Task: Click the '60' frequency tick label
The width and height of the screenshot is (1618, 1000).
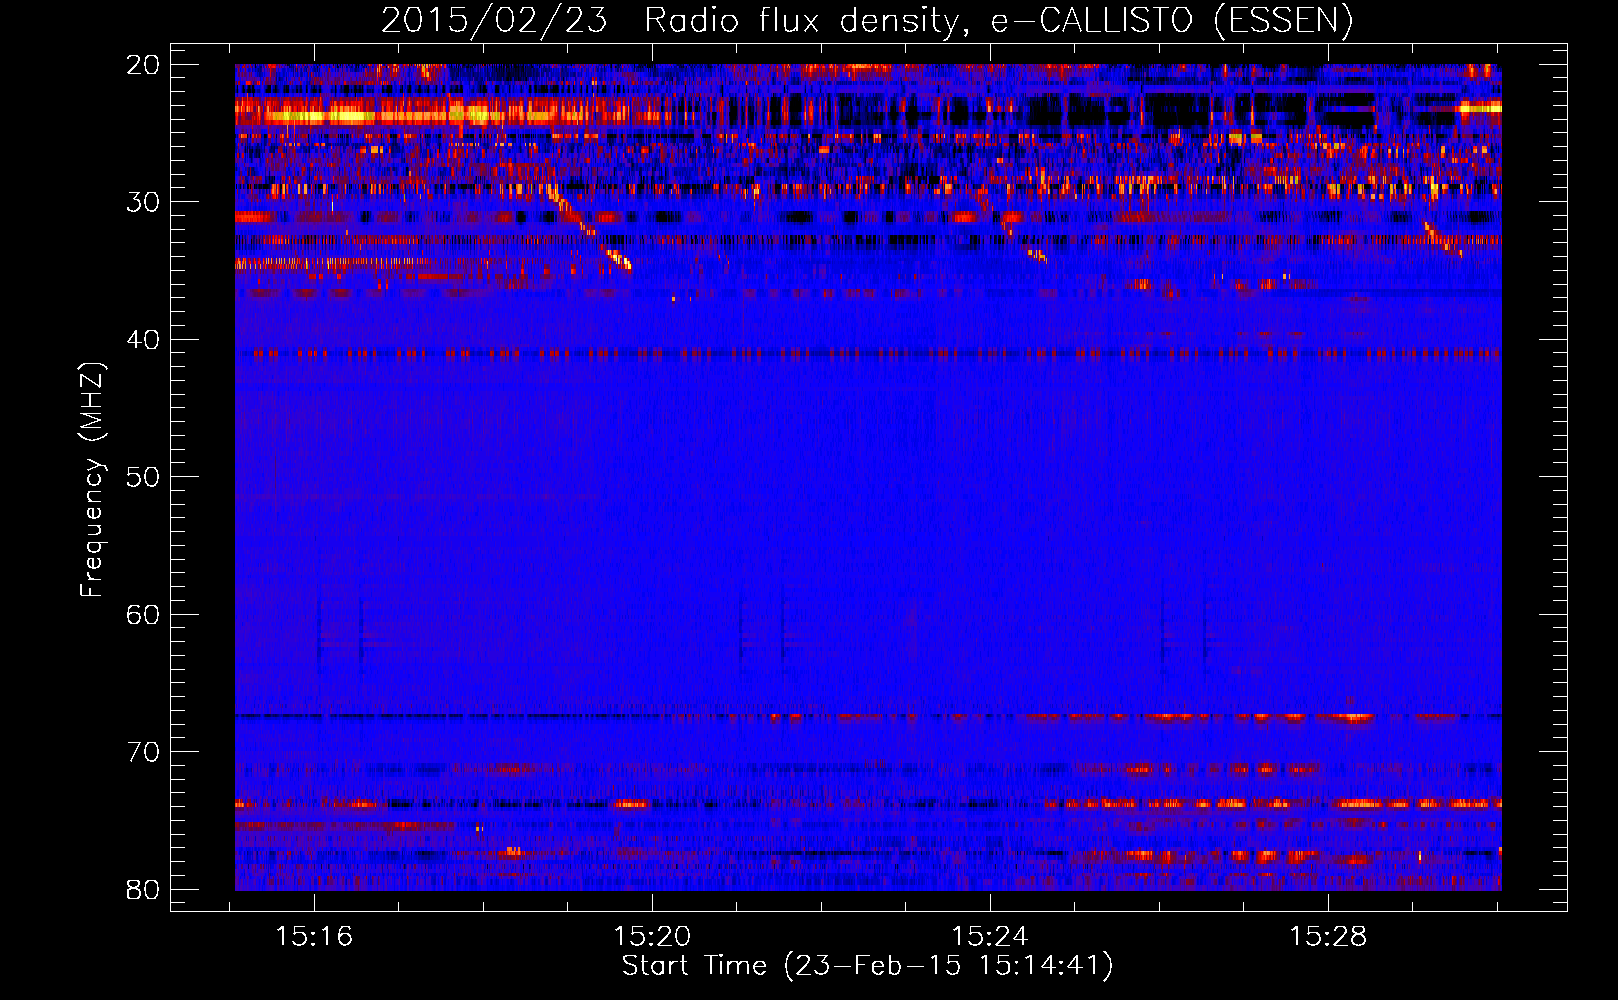Action: [143, 614]
